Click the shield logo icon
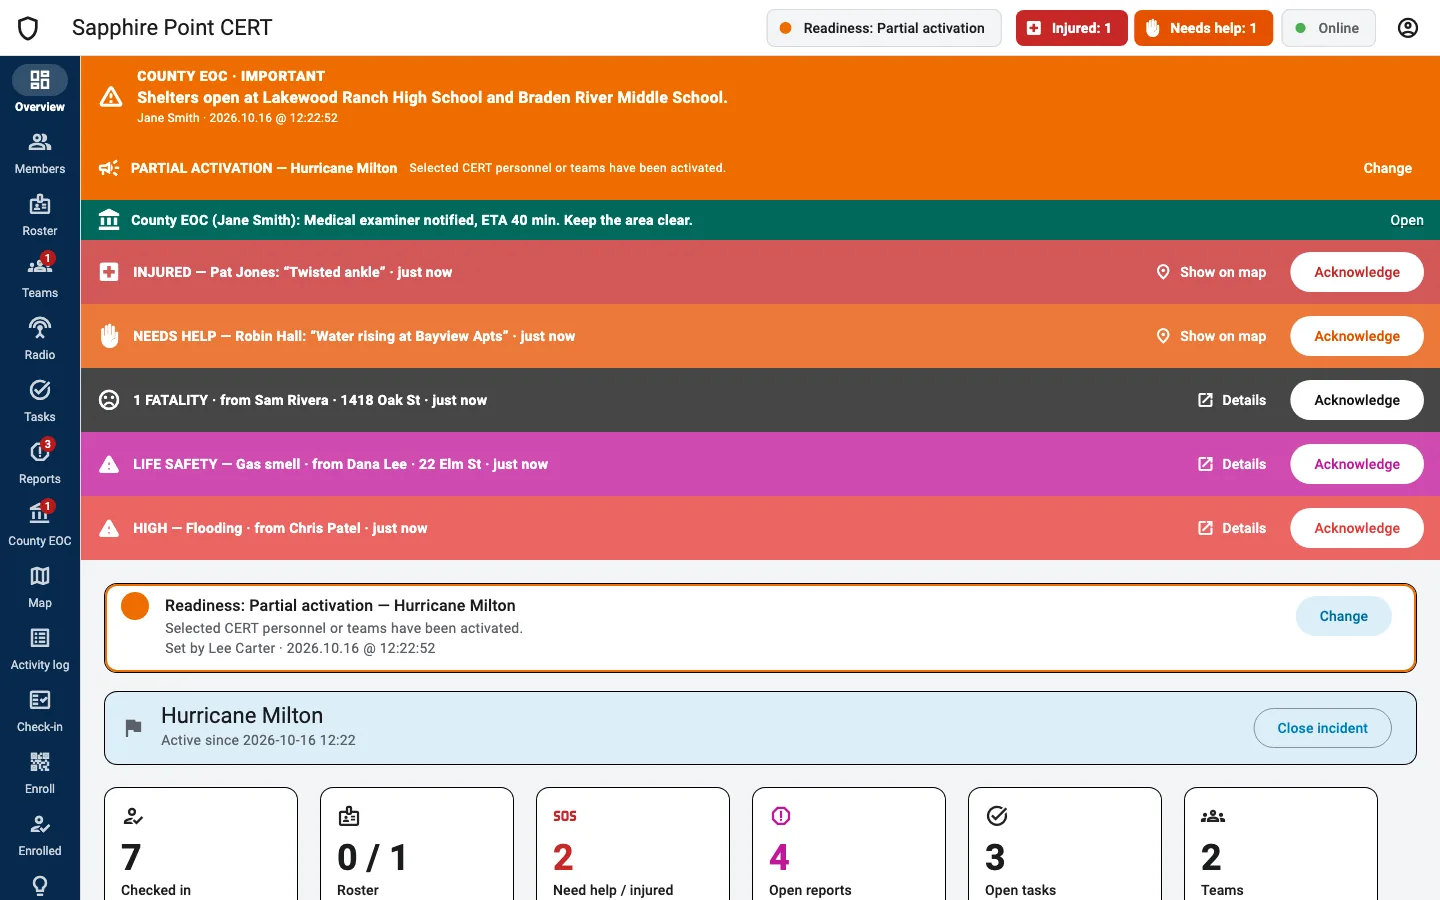Image resolution: width=1440 pixels, height=900 pixels. 28,28
